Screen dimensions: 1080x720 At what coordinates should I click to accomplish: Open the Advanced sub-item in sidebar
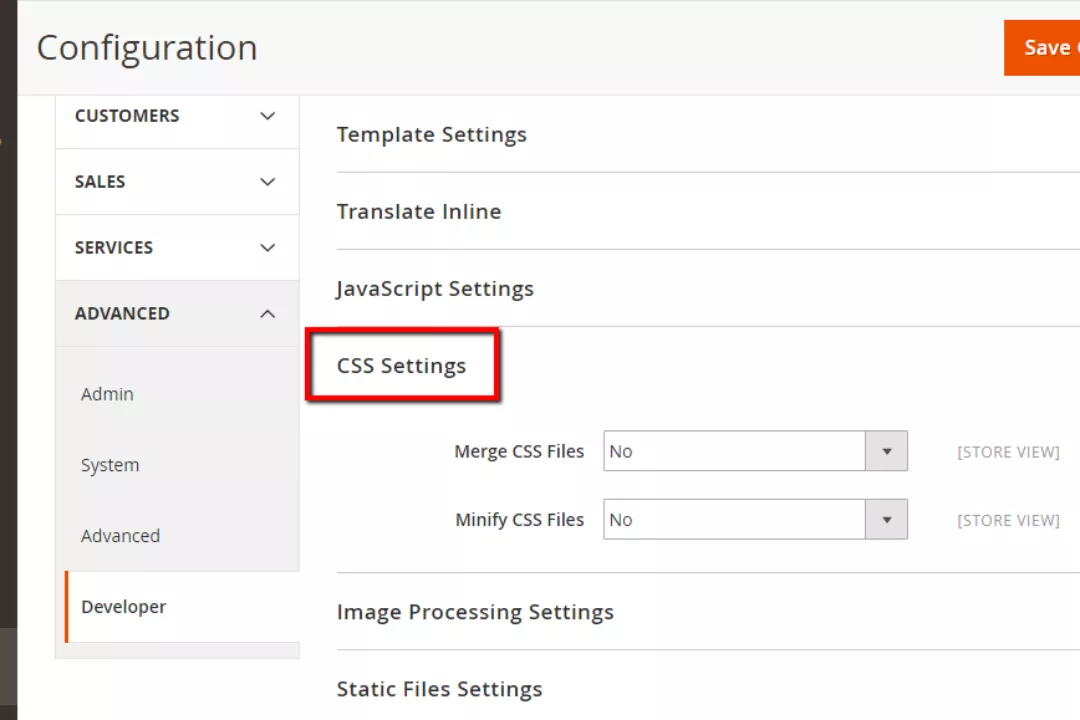[120, 536]
